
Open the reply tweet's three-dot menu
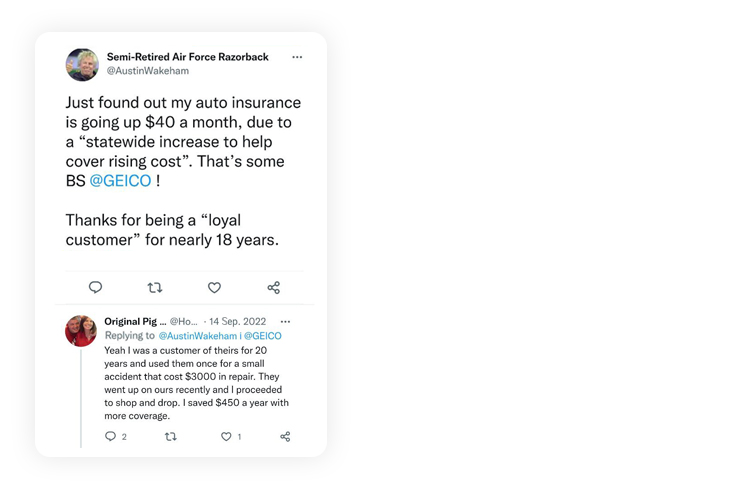(x=286, y=321)
